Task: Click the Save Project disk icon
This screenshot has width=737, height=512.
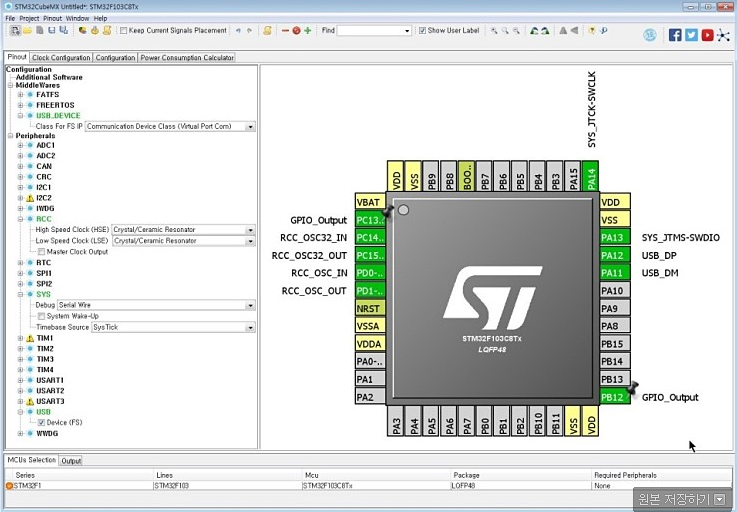Action: click(52, 31)
